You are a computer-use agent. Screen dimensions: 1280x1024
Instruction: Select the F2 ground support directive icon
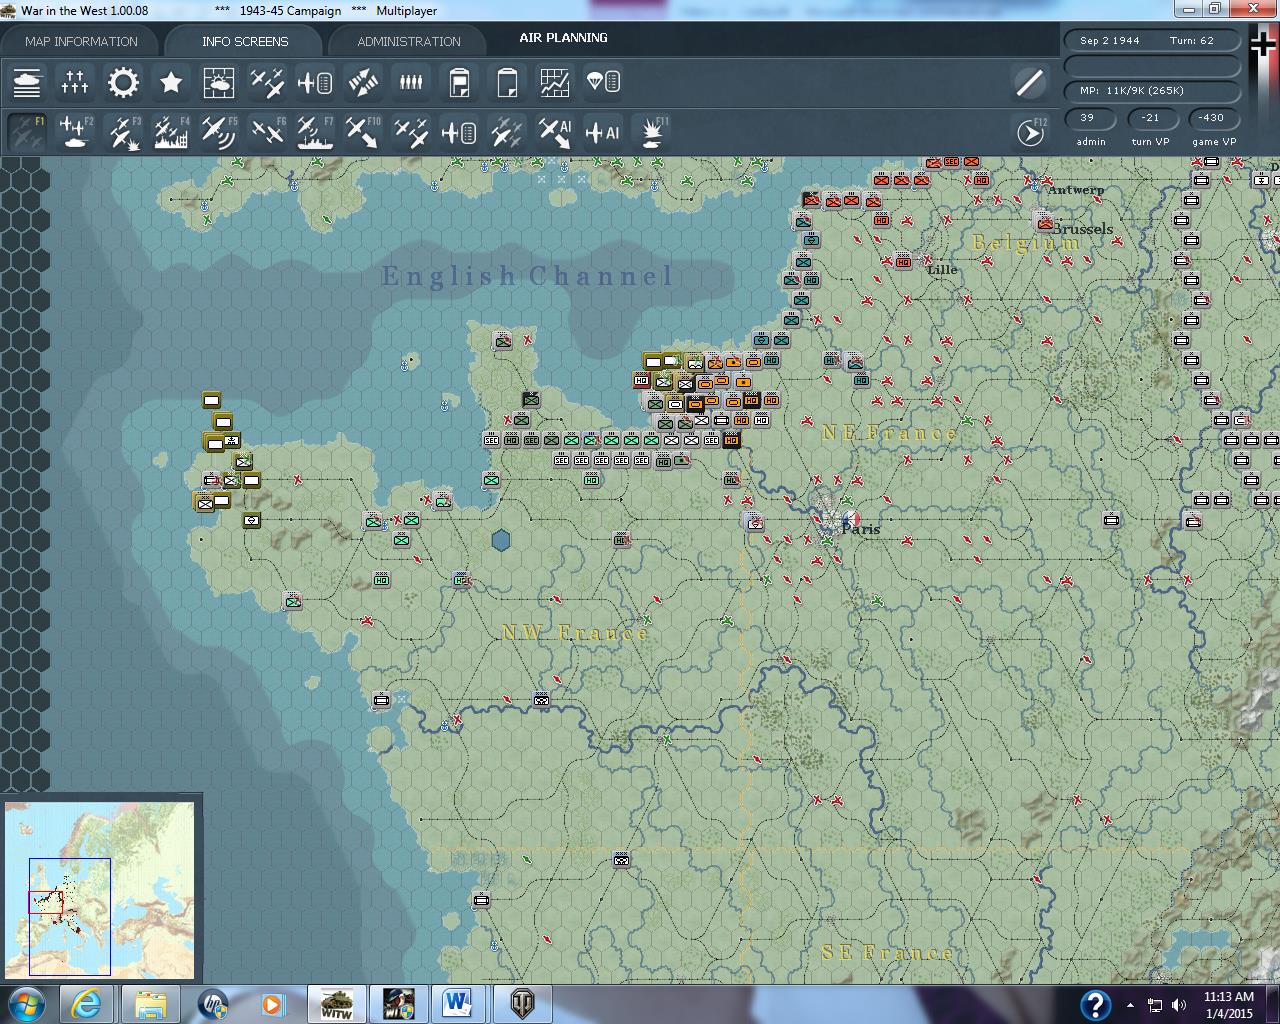click(75, 132)
